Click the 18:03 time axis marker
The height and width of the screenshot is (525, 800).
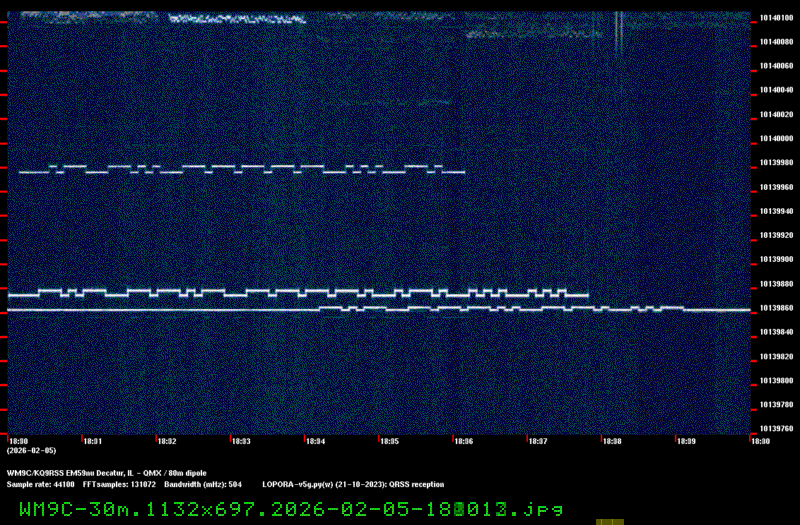click(x=241, y=441)
